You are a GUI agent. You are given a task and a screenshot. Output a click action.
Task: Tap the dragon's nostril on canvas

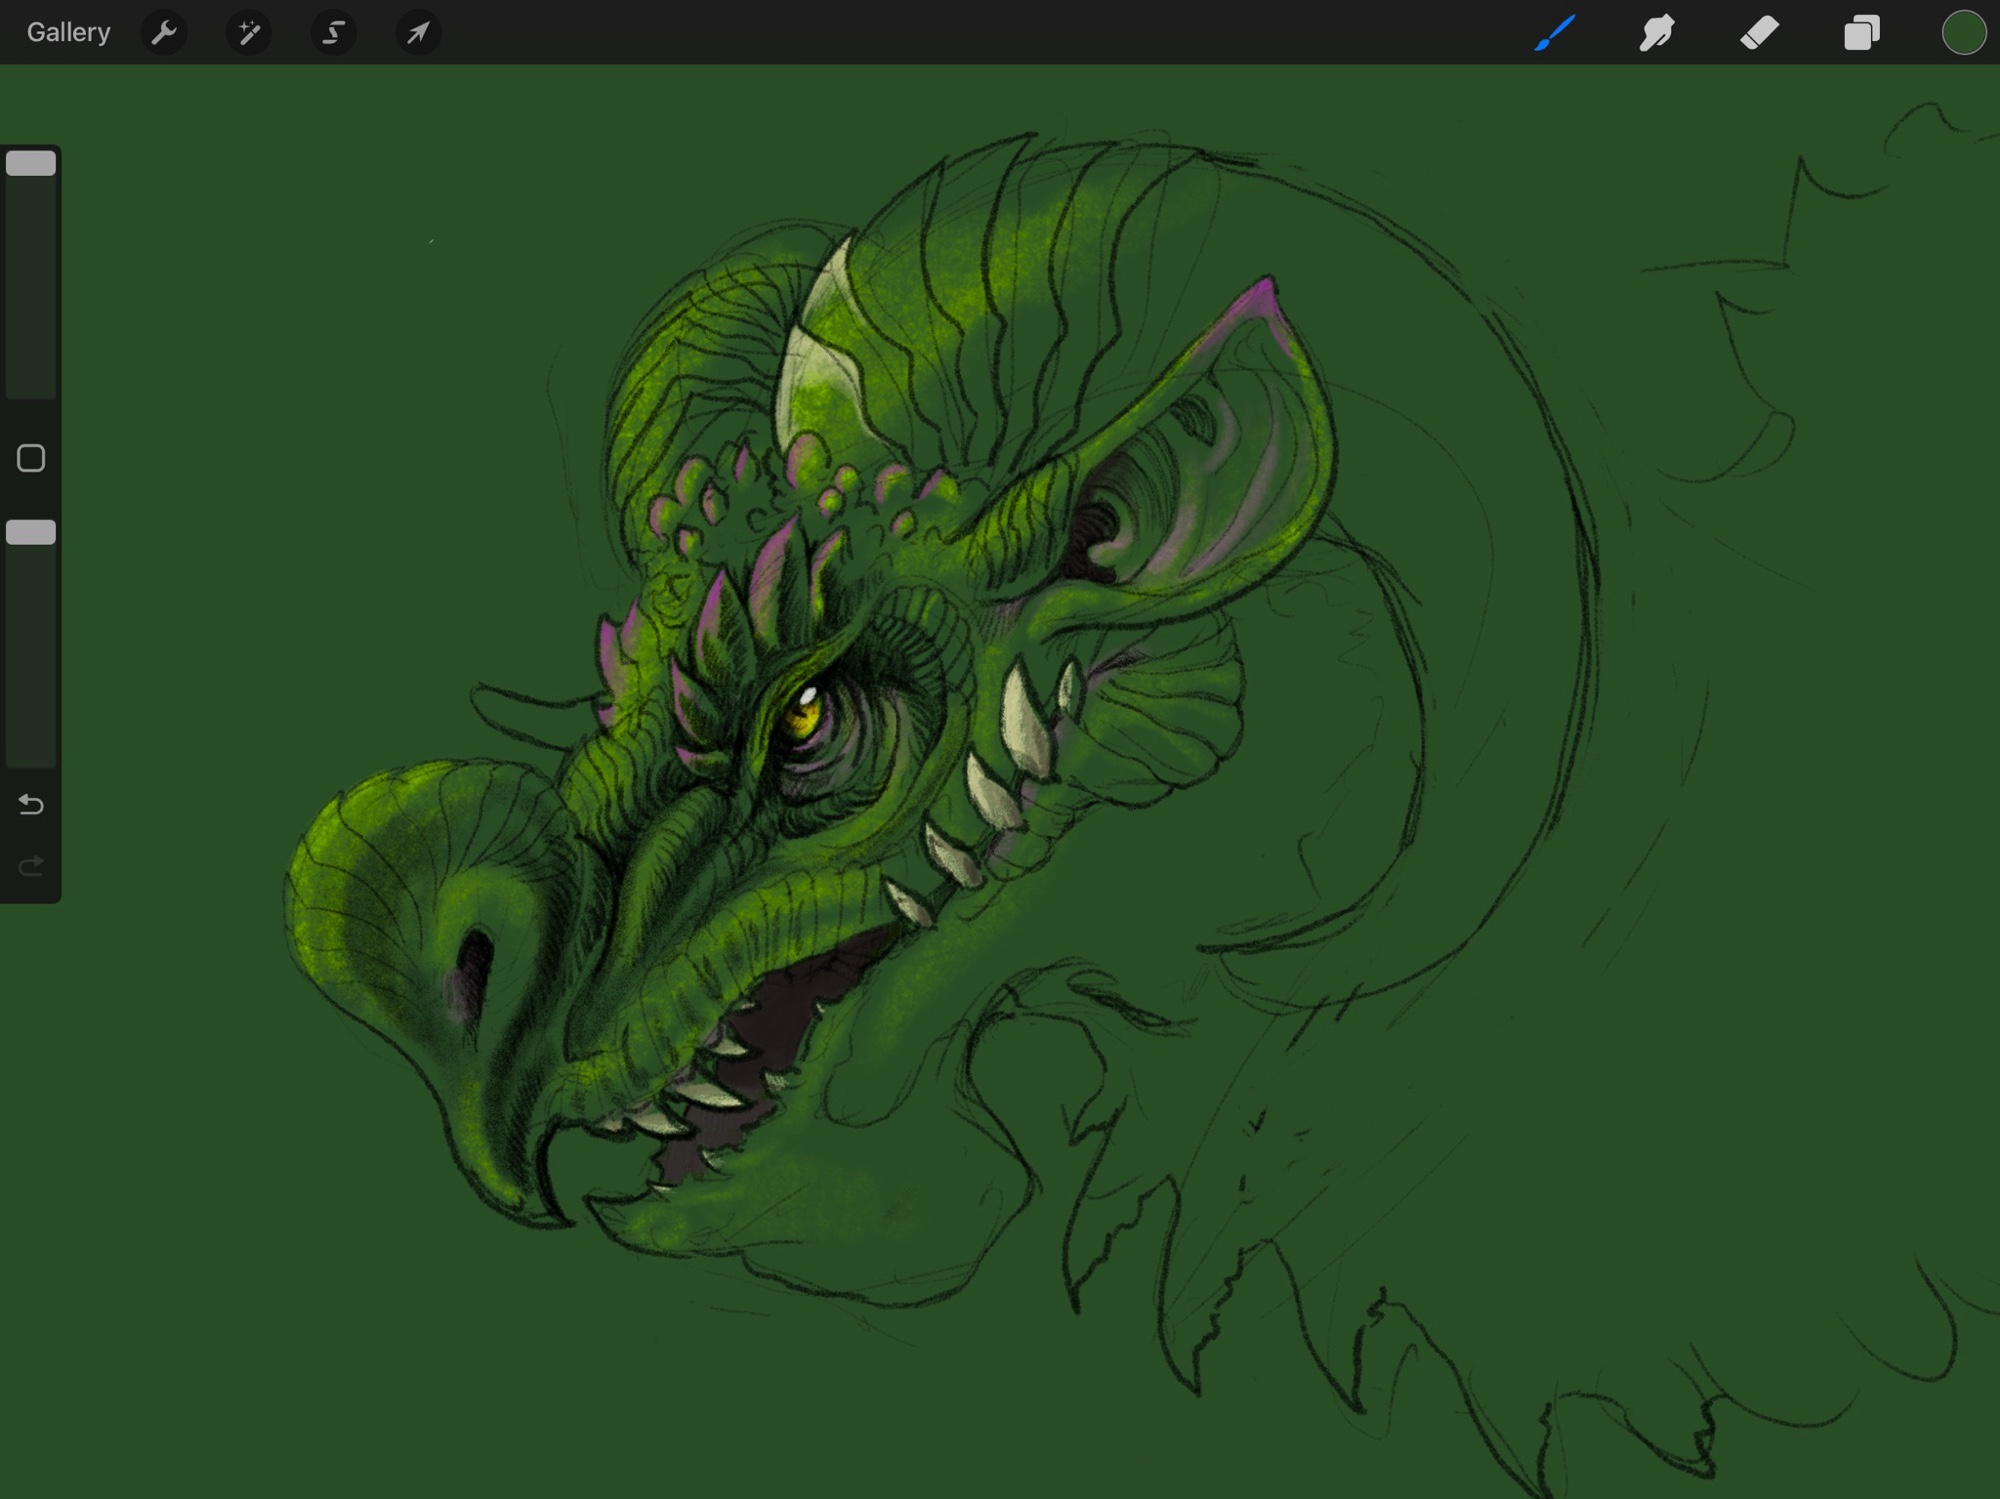click(474, 962)
